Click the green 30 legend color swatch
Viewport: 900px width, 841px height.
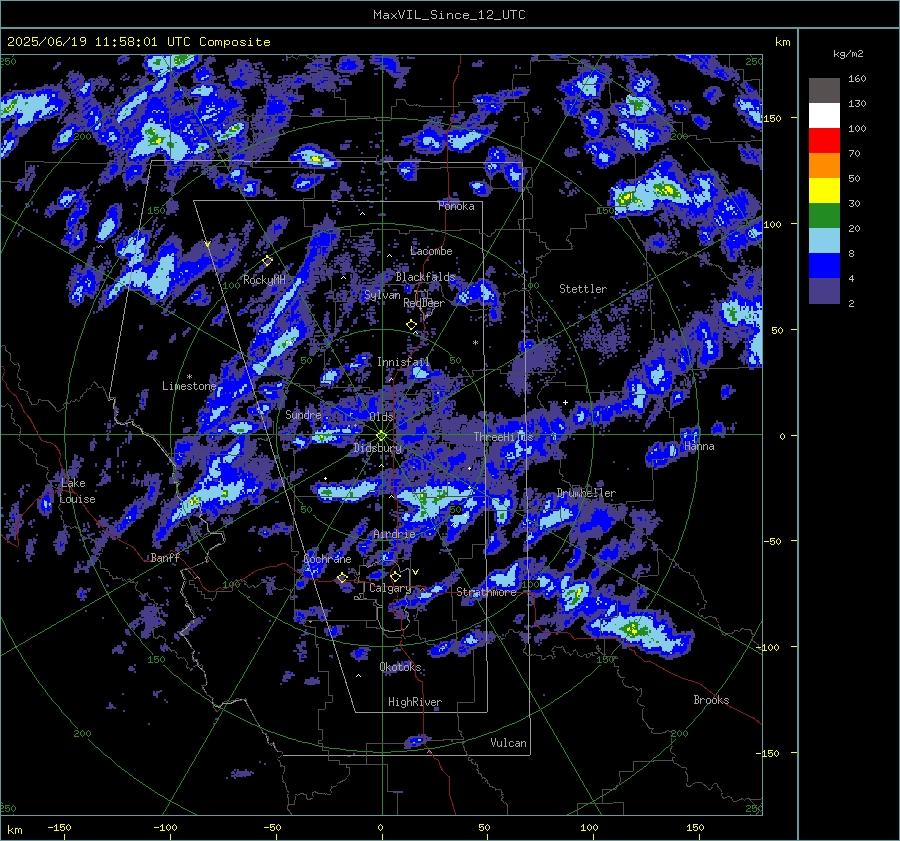(x=824, y=216)
